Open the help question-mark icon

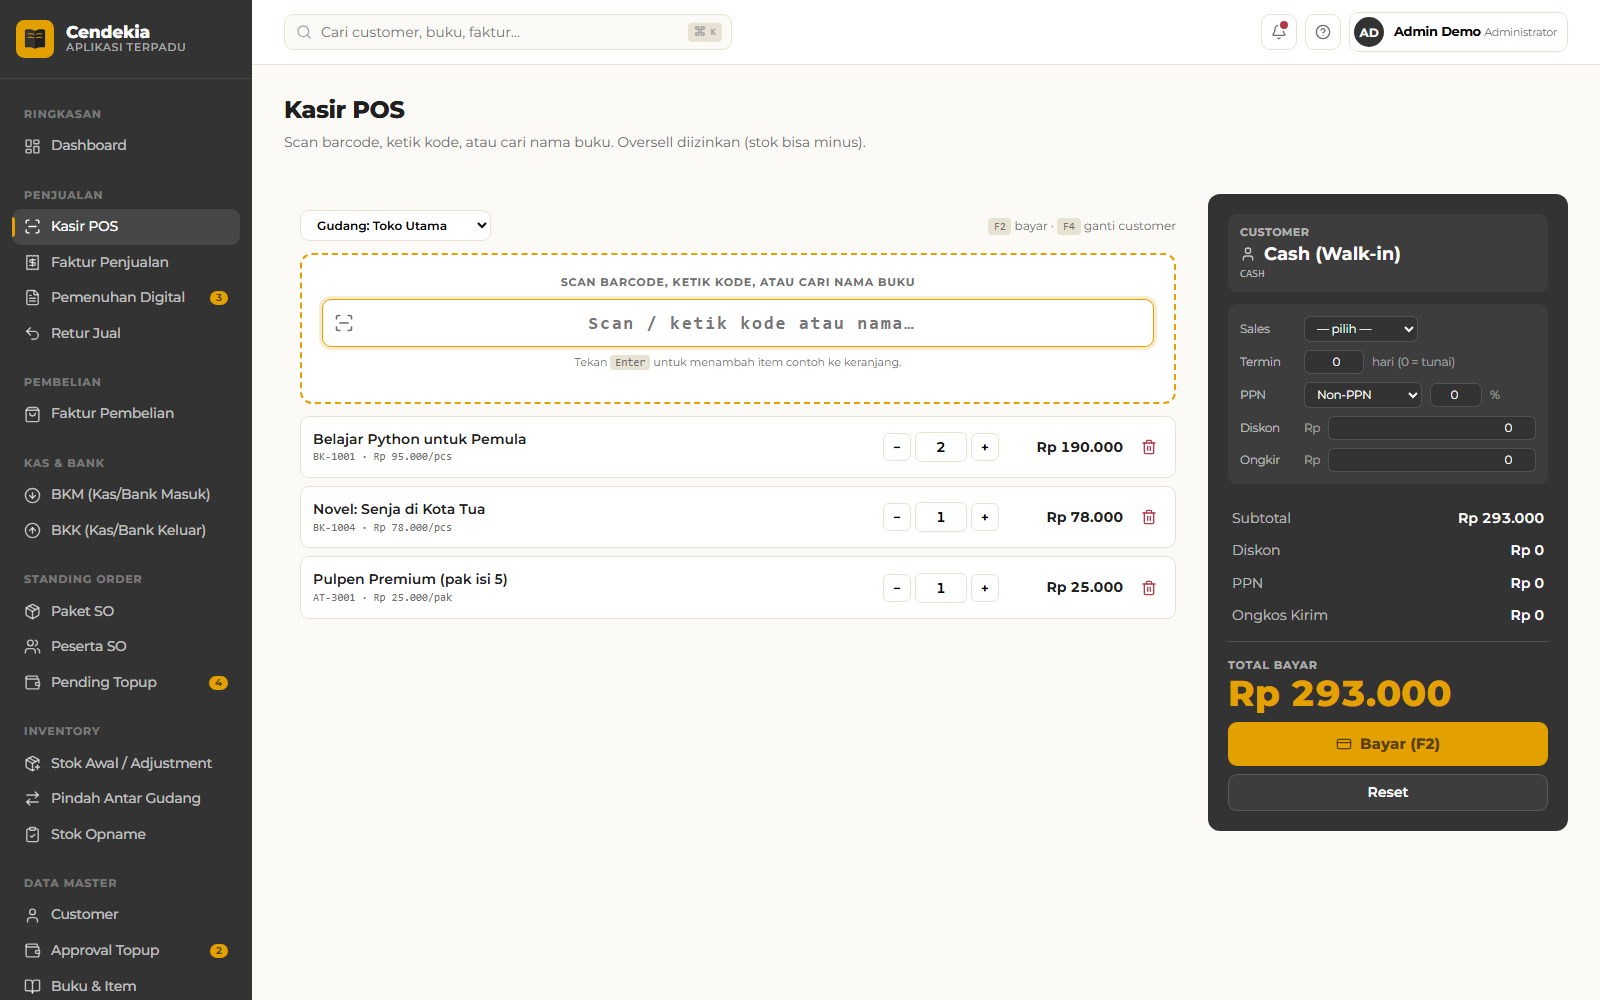pyautogui.click(x=1323, y=32)
